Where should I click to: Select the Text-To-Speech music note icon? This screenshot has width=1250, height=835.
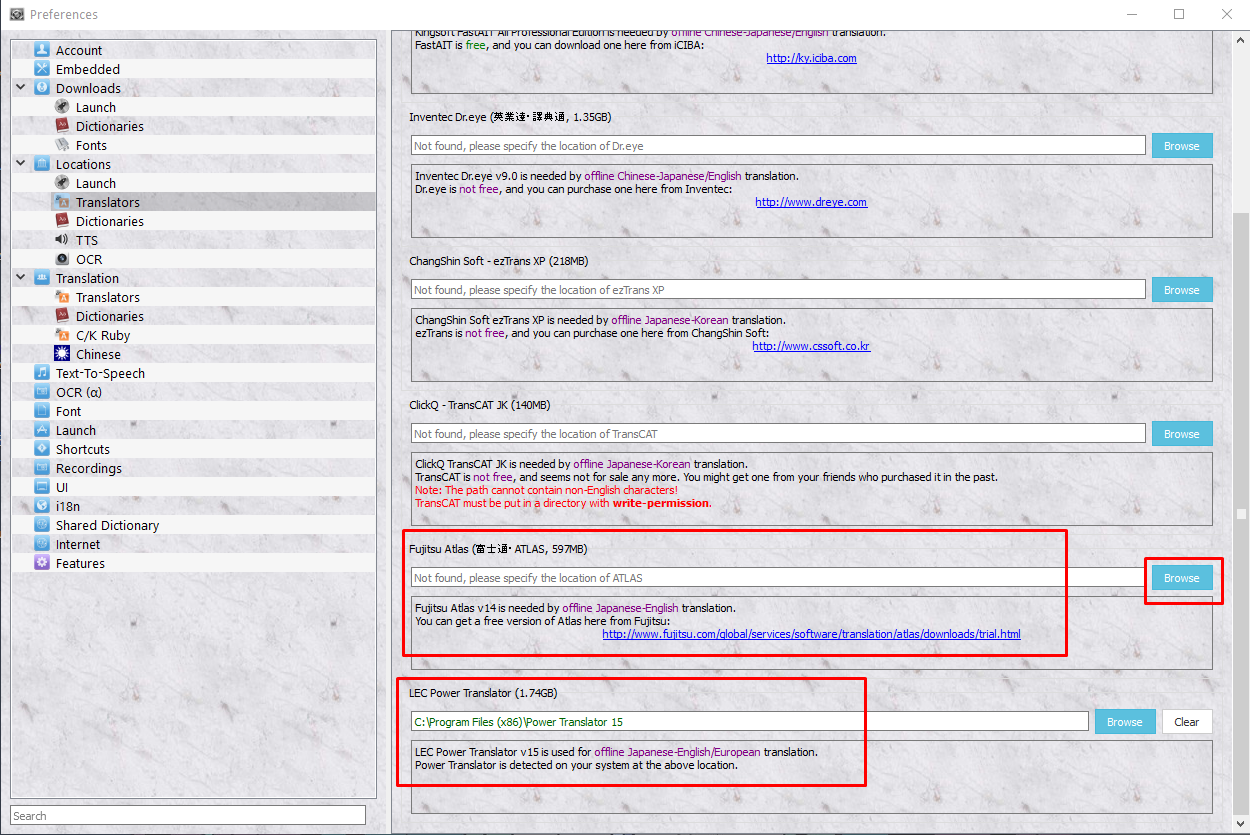point(42,373)
